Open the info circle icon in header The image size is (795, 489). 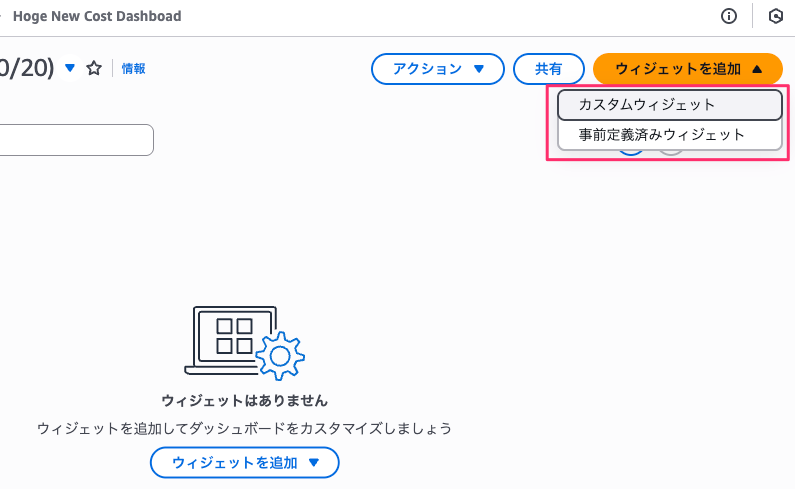(729, 16)
